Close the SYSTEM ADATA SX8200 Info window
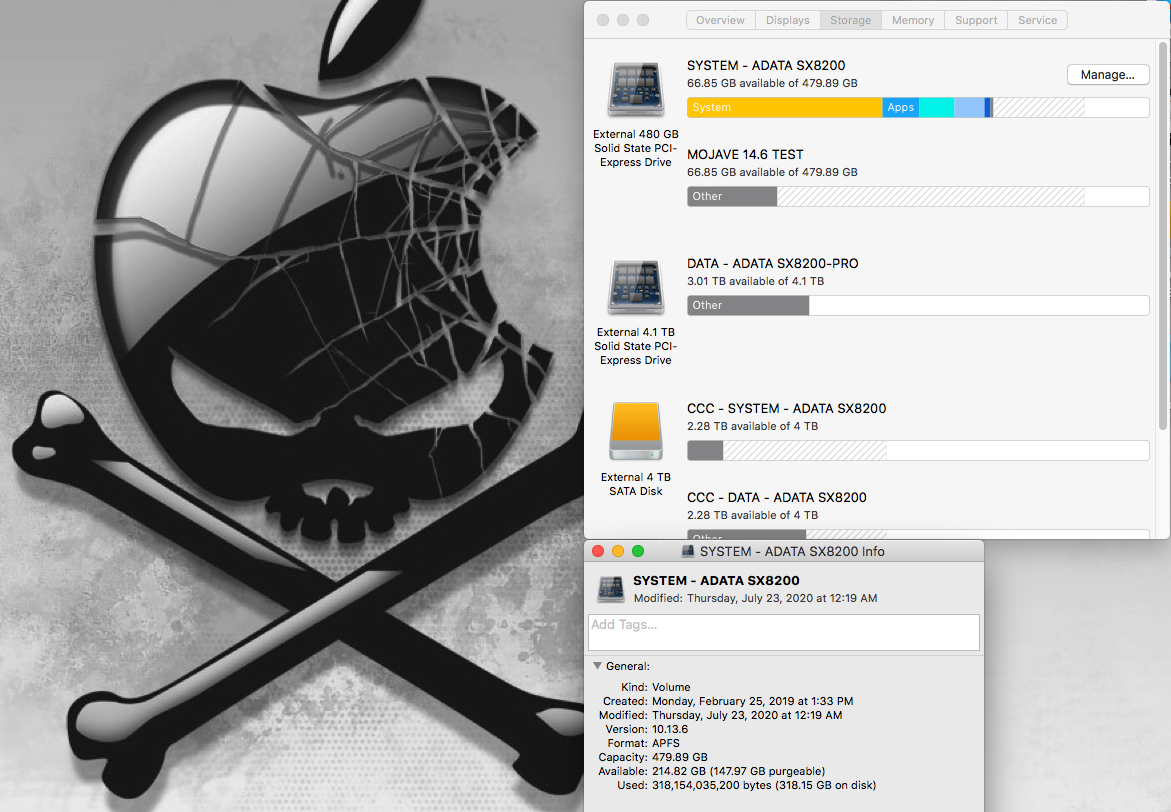This screenshot has height=812, width=1171. [x=597, y=551]
